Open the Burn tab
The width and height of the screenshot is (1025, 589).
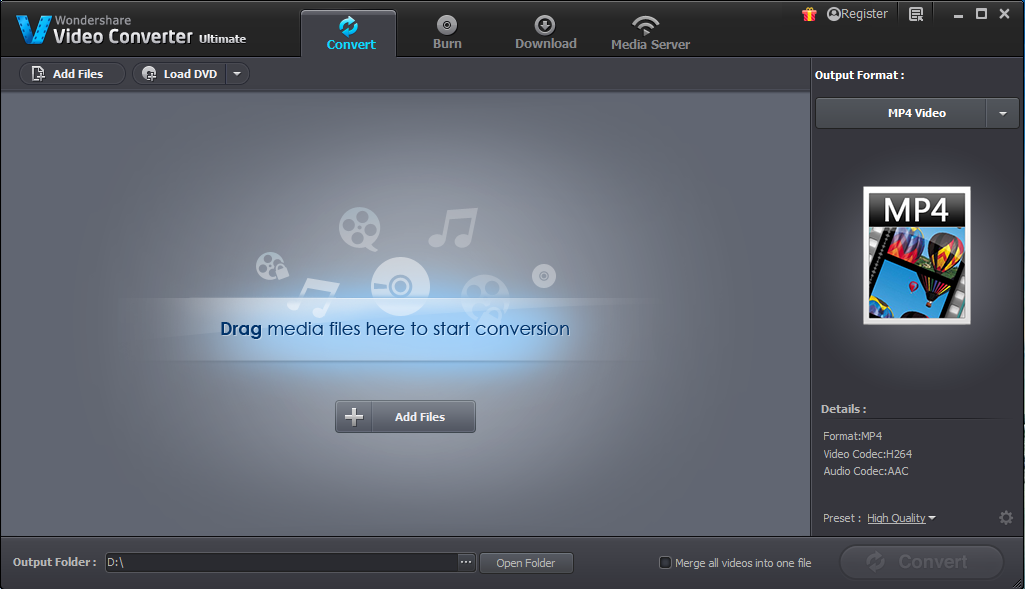[447, 33]
